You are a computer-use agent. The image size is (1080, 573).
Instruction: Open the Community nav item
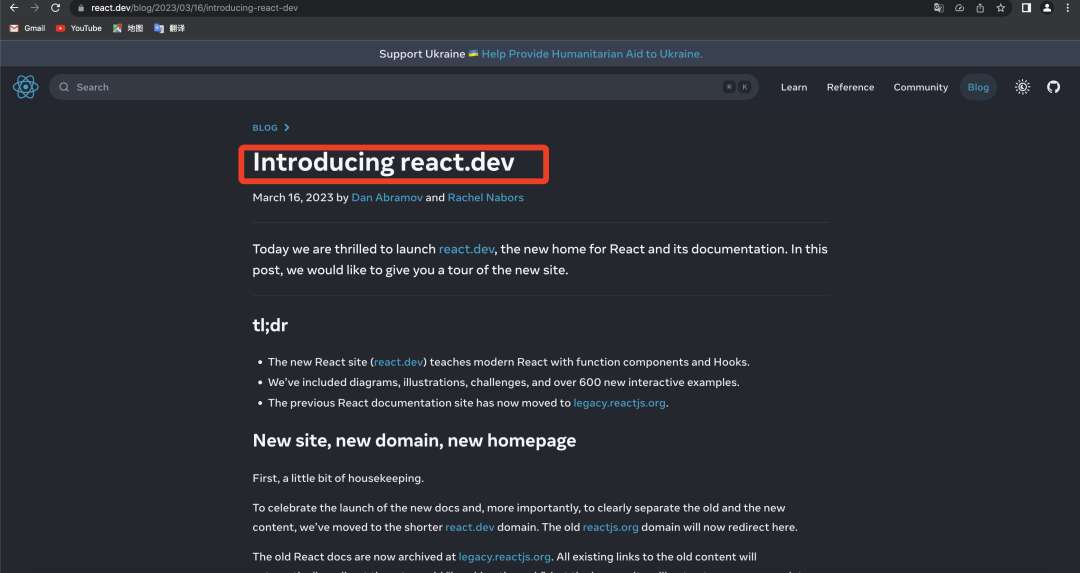tap(920, 87)
